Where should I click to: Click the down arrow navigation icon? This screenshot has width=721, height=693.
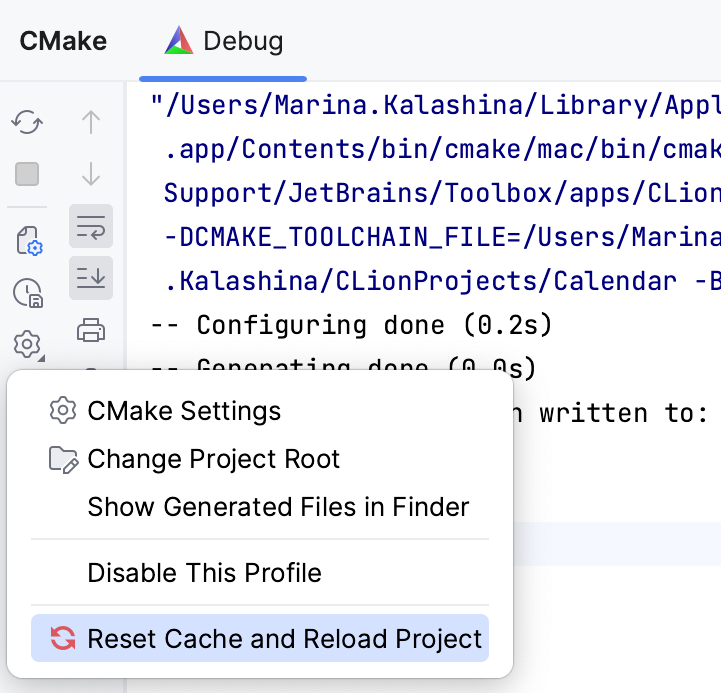pyautogui.click(x=91, y=174)
